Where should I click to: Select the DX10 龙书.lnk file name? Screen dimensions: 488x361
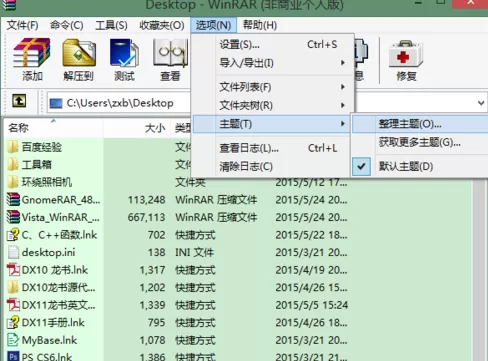pos(55,270)
